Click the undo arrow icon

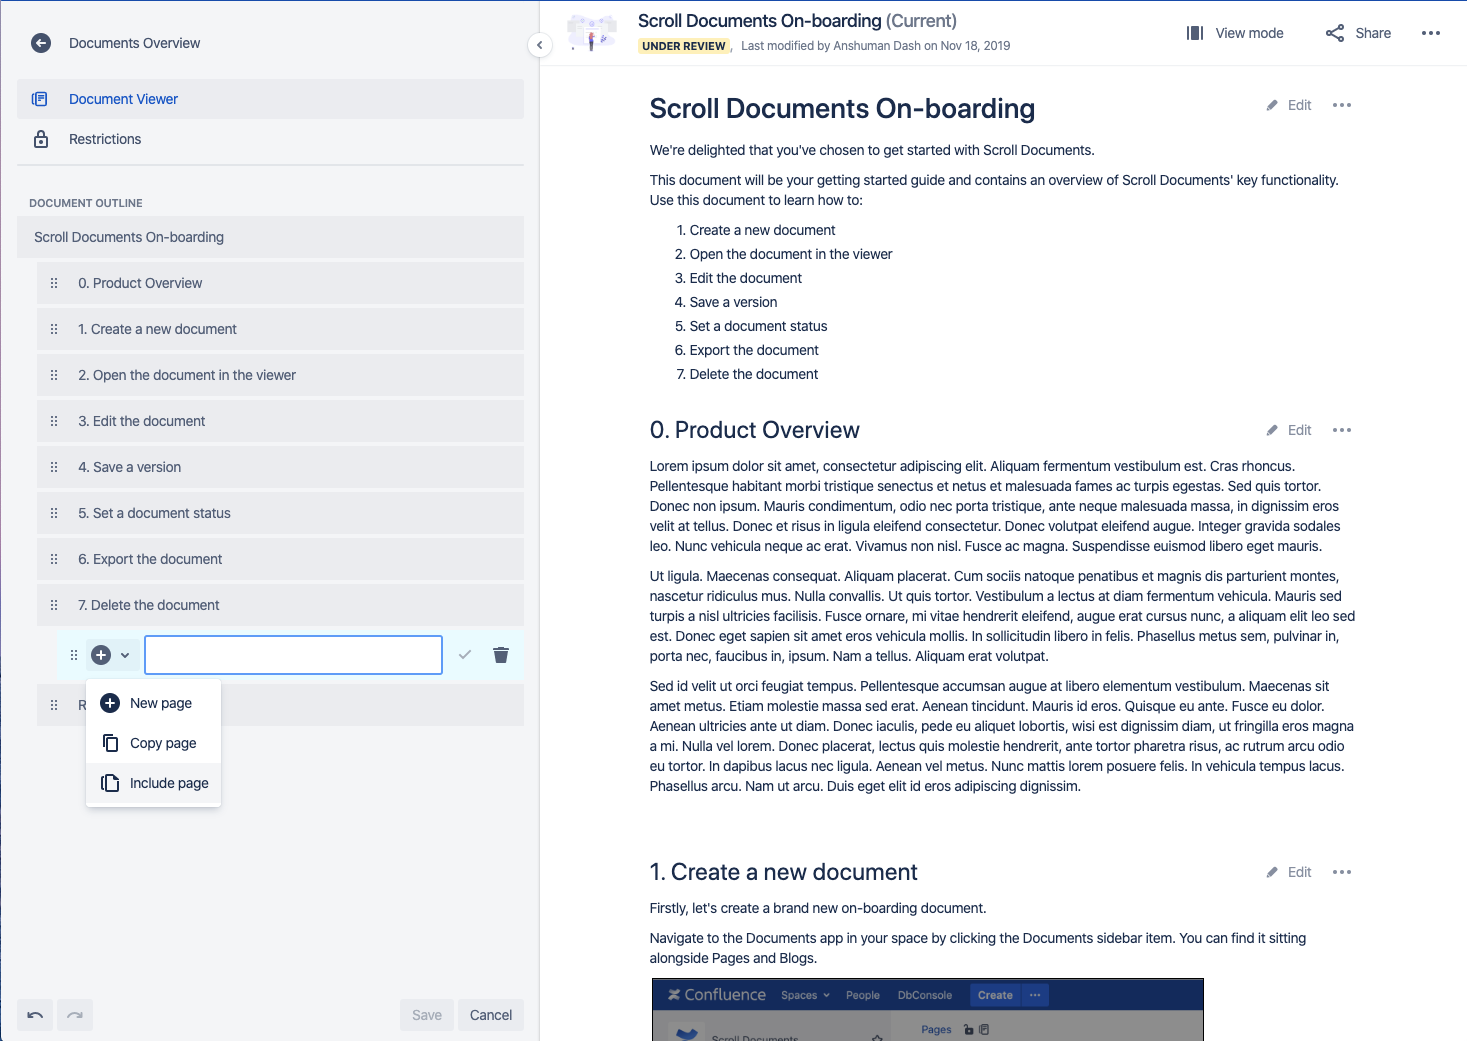pos(35,1015)
